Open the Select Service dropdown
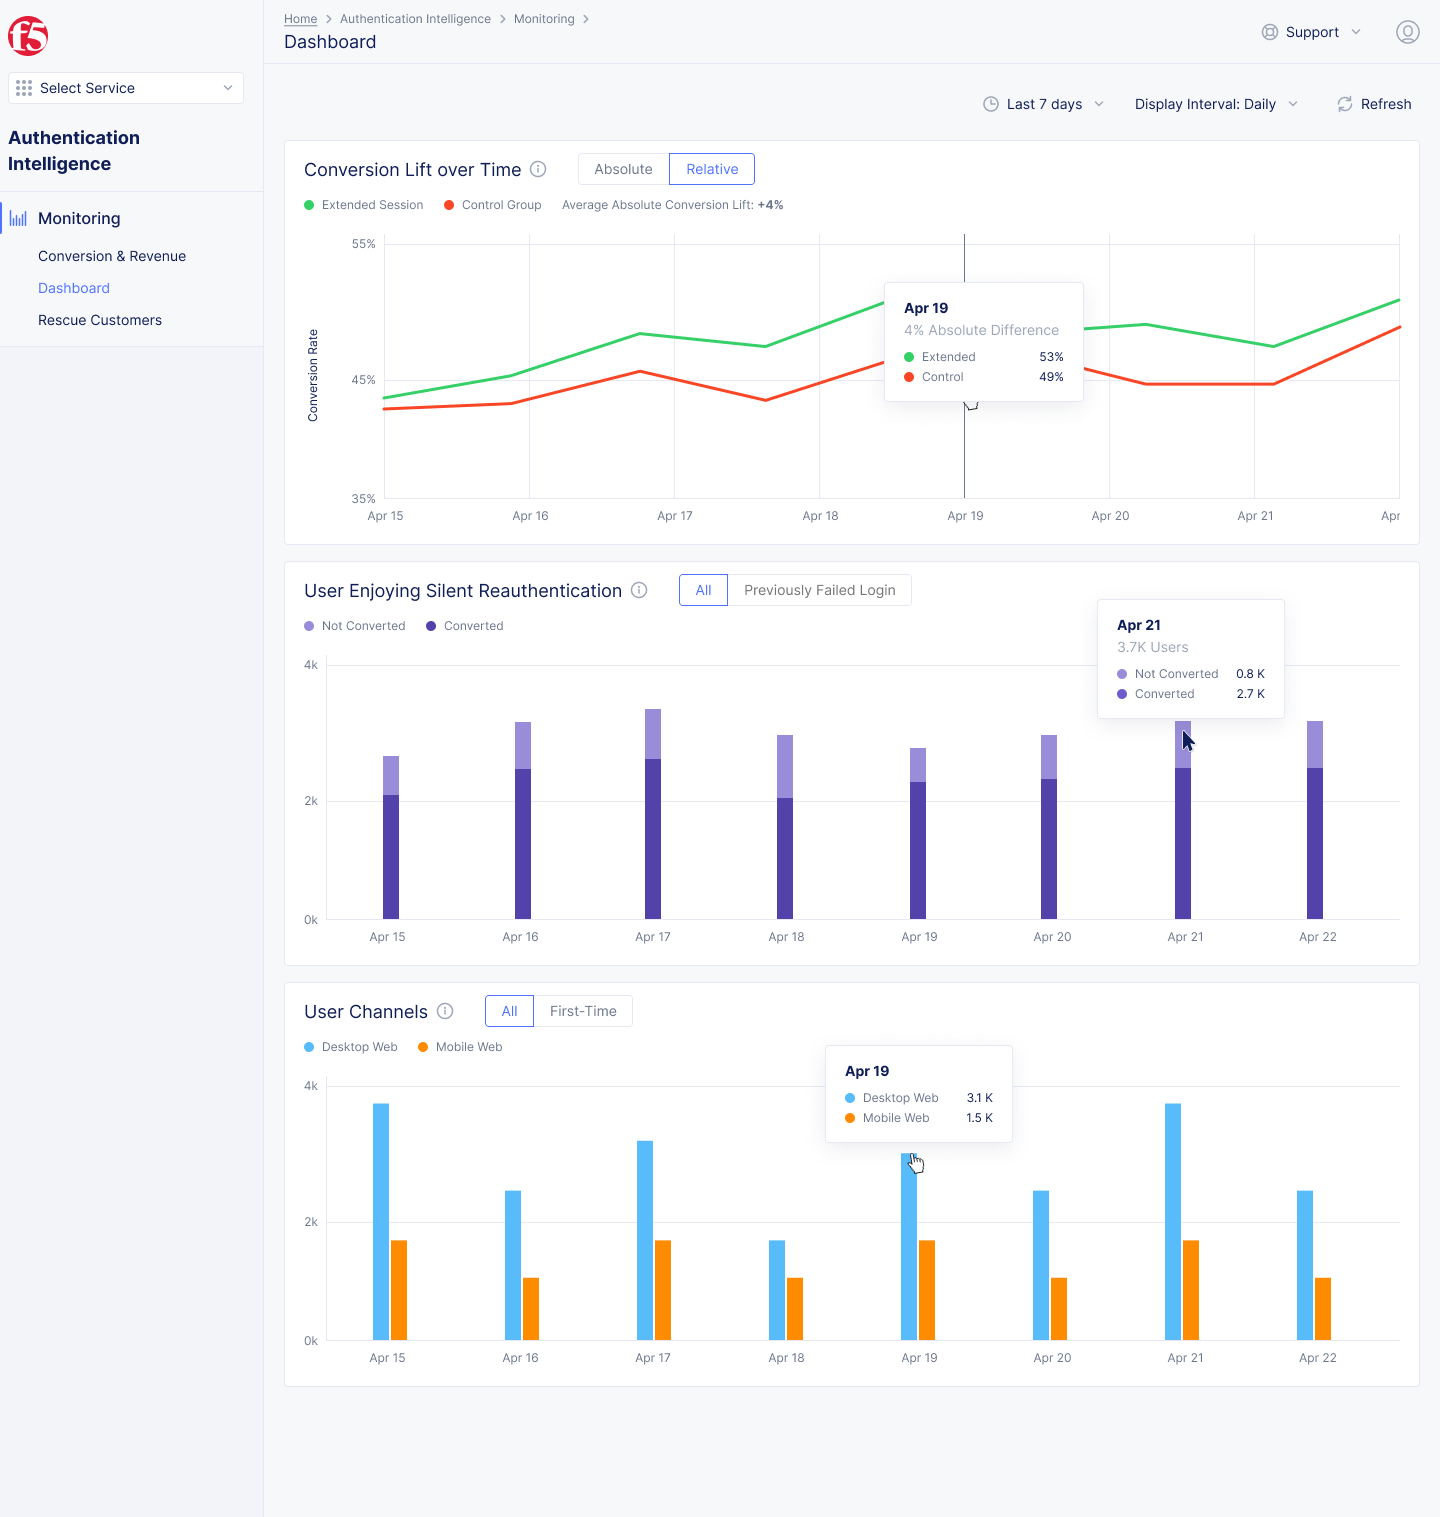The image size is (1440, 1517). coord(125,88)
